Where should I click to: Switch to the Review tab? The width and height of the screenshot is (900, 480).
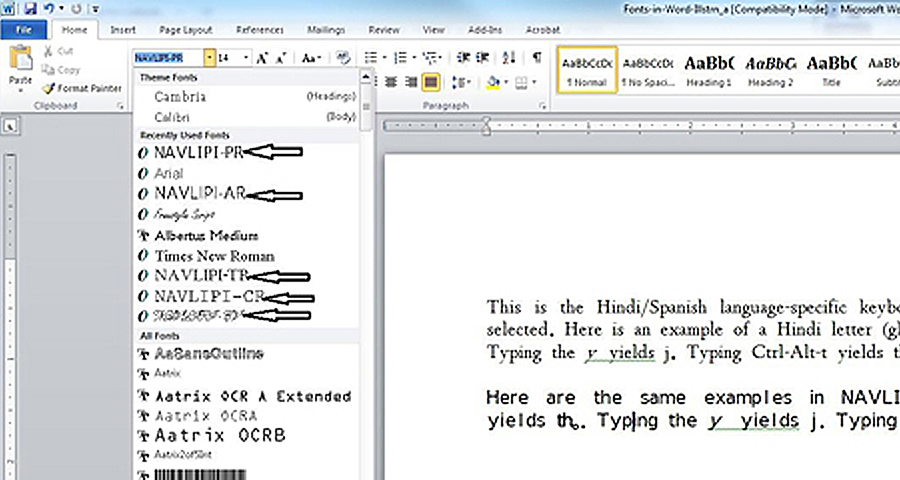tap(383, 30)
